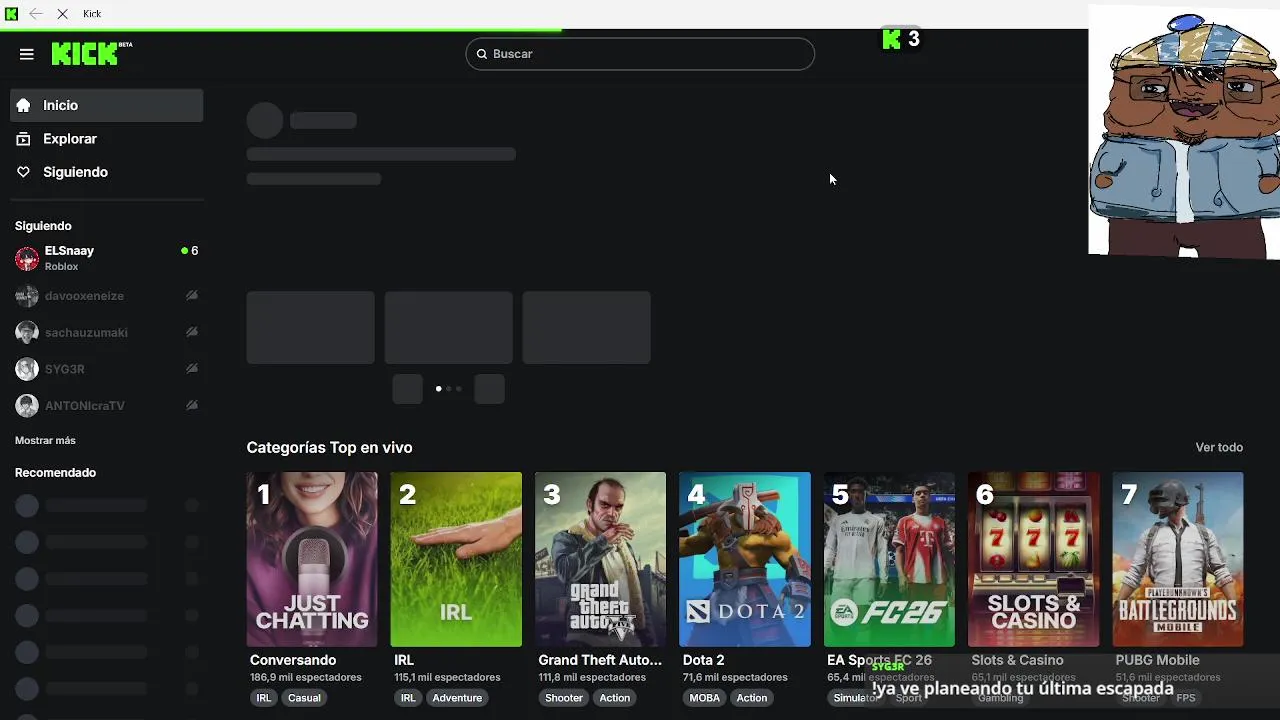The image size is (1280, 720).
Task: Click the search magnifier icon
Action: [481, 54]
